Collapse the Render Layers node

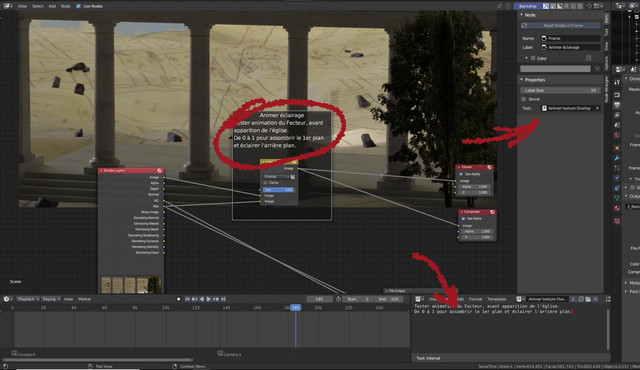pyautogui.click(x=101, y=171)
